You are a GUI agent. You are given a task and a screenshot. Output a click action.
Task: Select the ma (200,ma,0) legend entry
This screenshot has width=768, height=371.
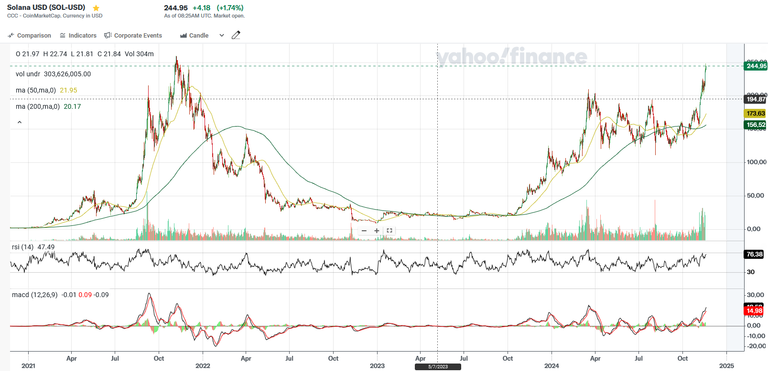[x=48, y=106]
